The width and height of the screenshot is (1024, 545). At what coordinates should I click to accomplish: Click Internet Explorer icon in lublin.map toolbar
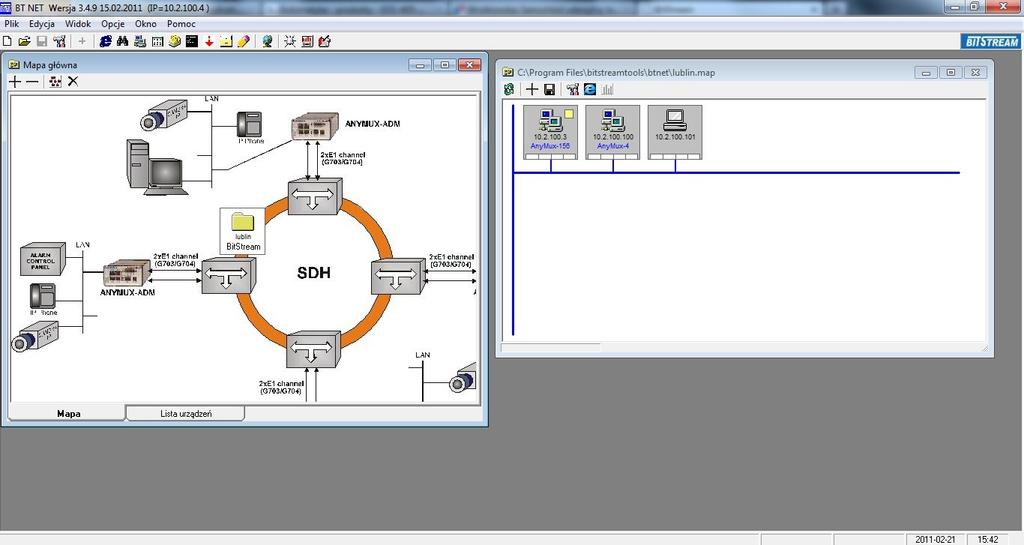click(590, 89)
